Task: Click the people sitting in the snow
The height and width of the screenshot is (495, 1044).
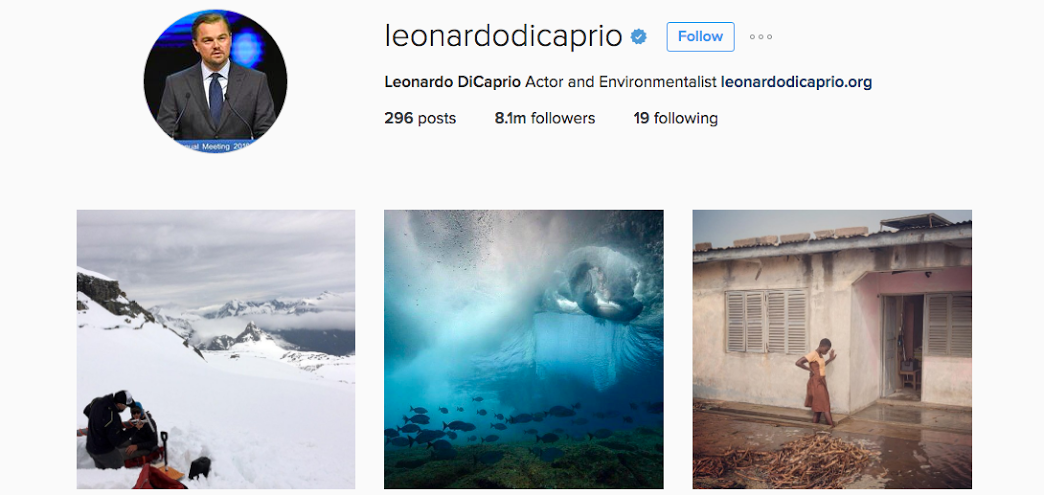Action: point(120,430)
